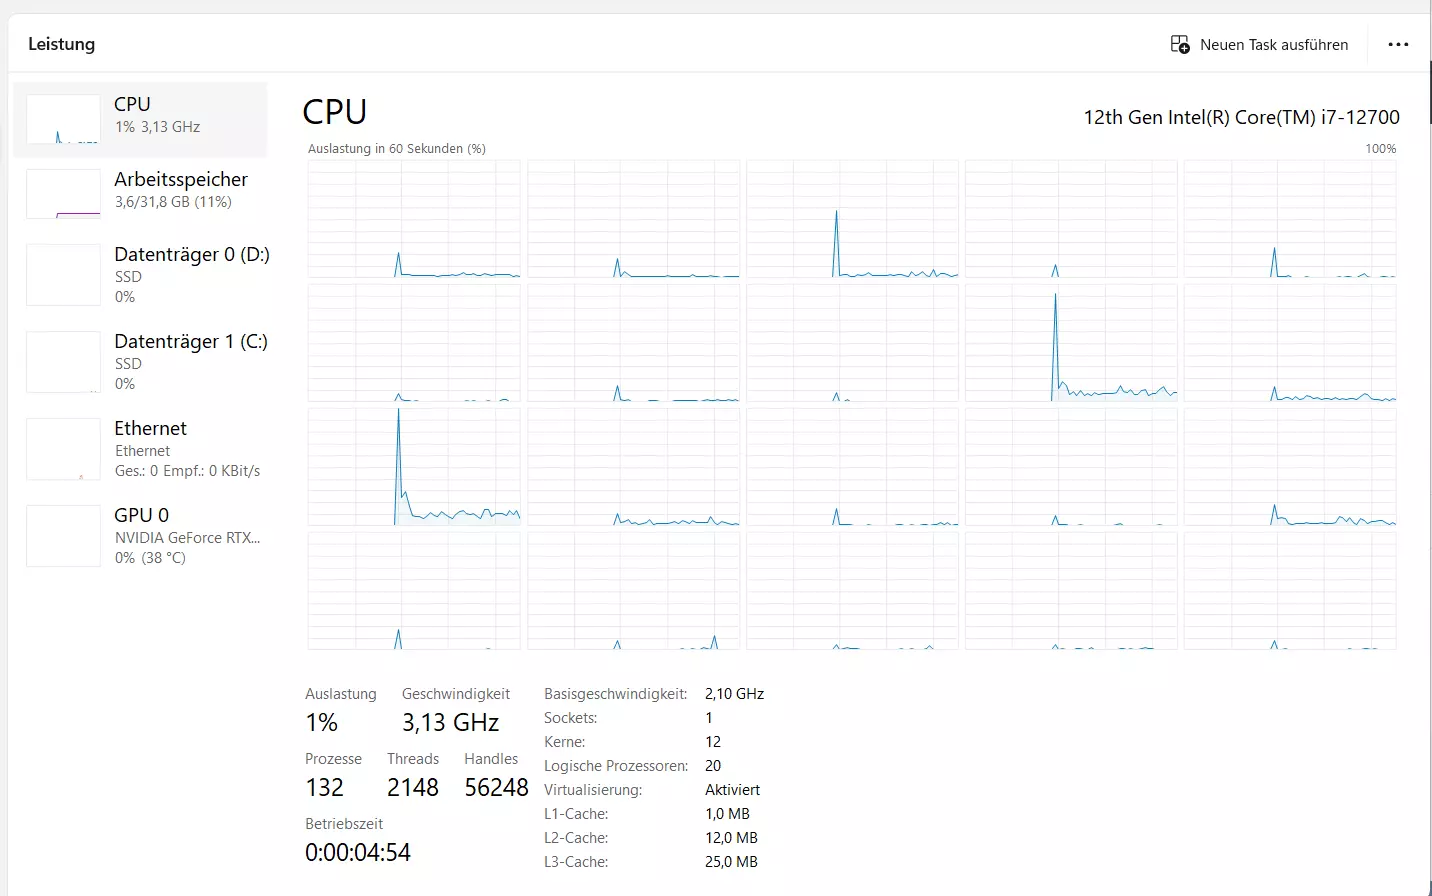
Task: Click the GPU 0 mini graph thumbnail
Action: pos(63,536)
